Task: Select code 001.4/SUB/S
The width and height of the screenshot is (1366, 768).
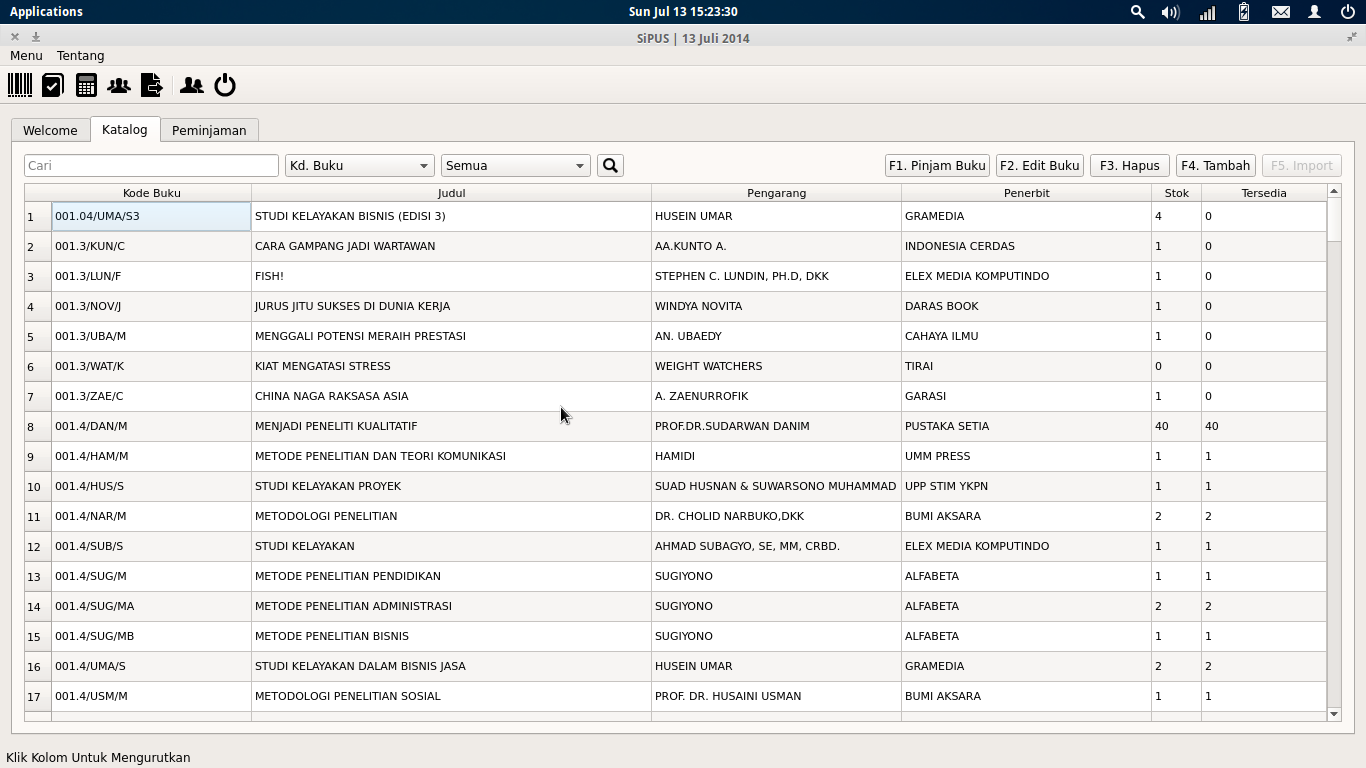Action: click(x=152, y=546)
